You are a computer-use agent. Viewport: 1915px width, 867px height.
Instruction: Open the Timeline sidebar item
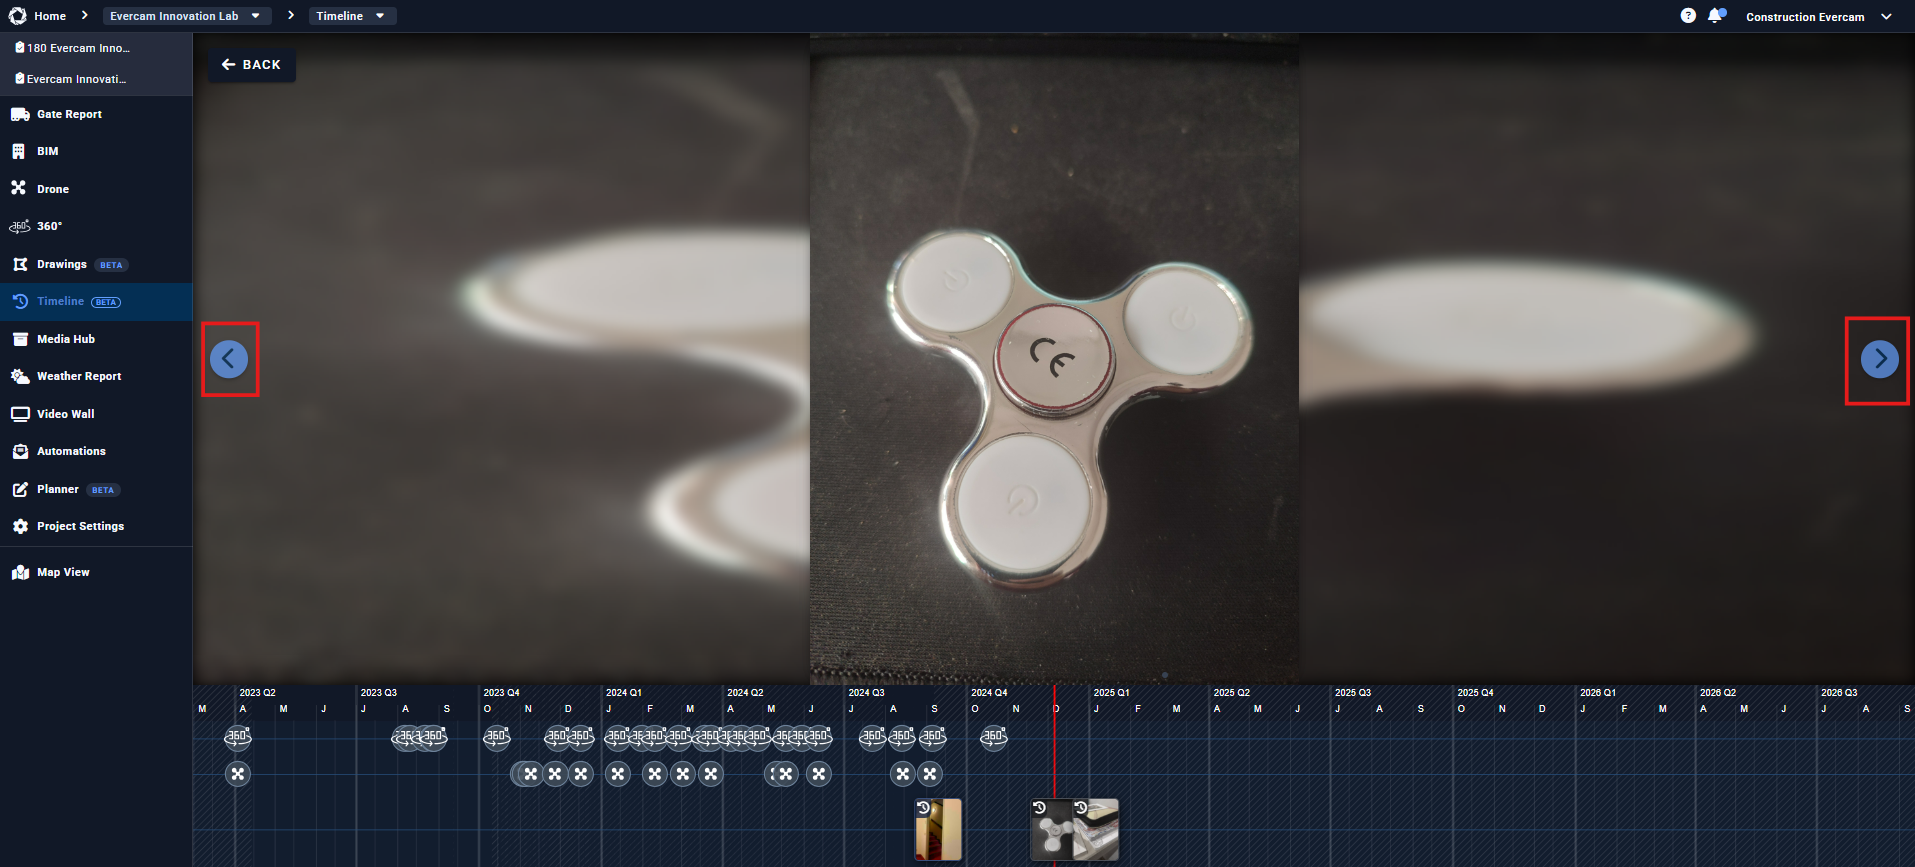(x=96, y=301)
